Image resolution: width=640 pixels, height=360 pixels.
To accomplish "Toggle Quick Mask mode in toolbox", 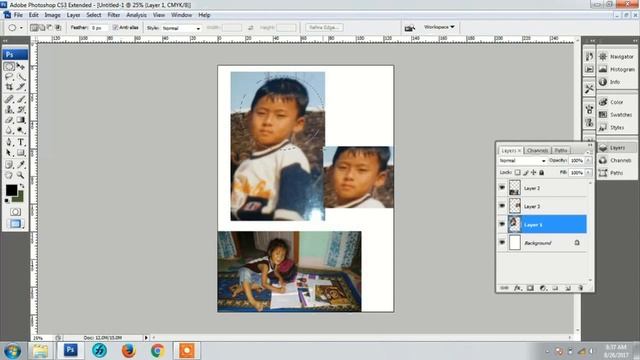I will 15,212.
